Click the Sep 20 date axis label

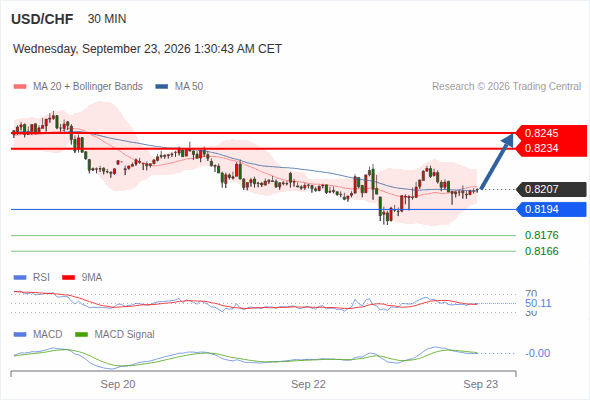118,384
